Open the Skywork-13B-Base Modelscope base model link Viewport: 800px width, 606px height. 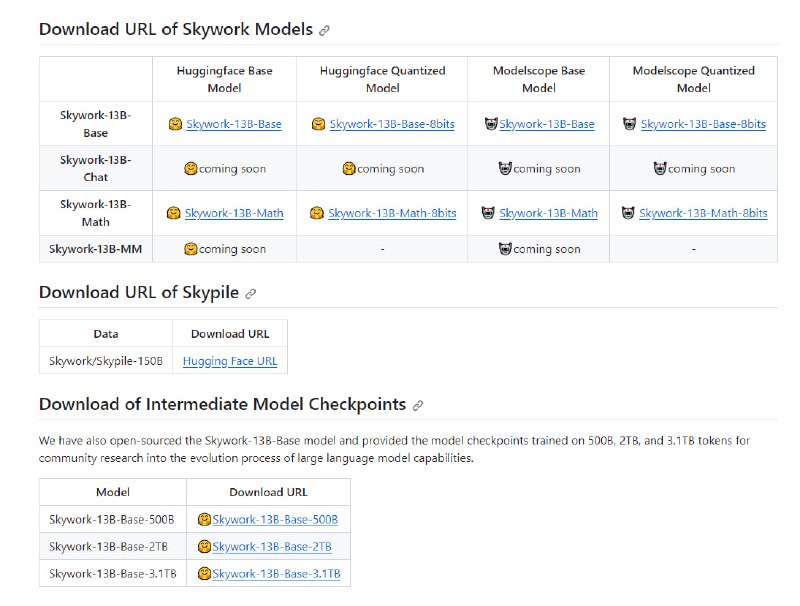pyautogui.click(x=547, y=123)
